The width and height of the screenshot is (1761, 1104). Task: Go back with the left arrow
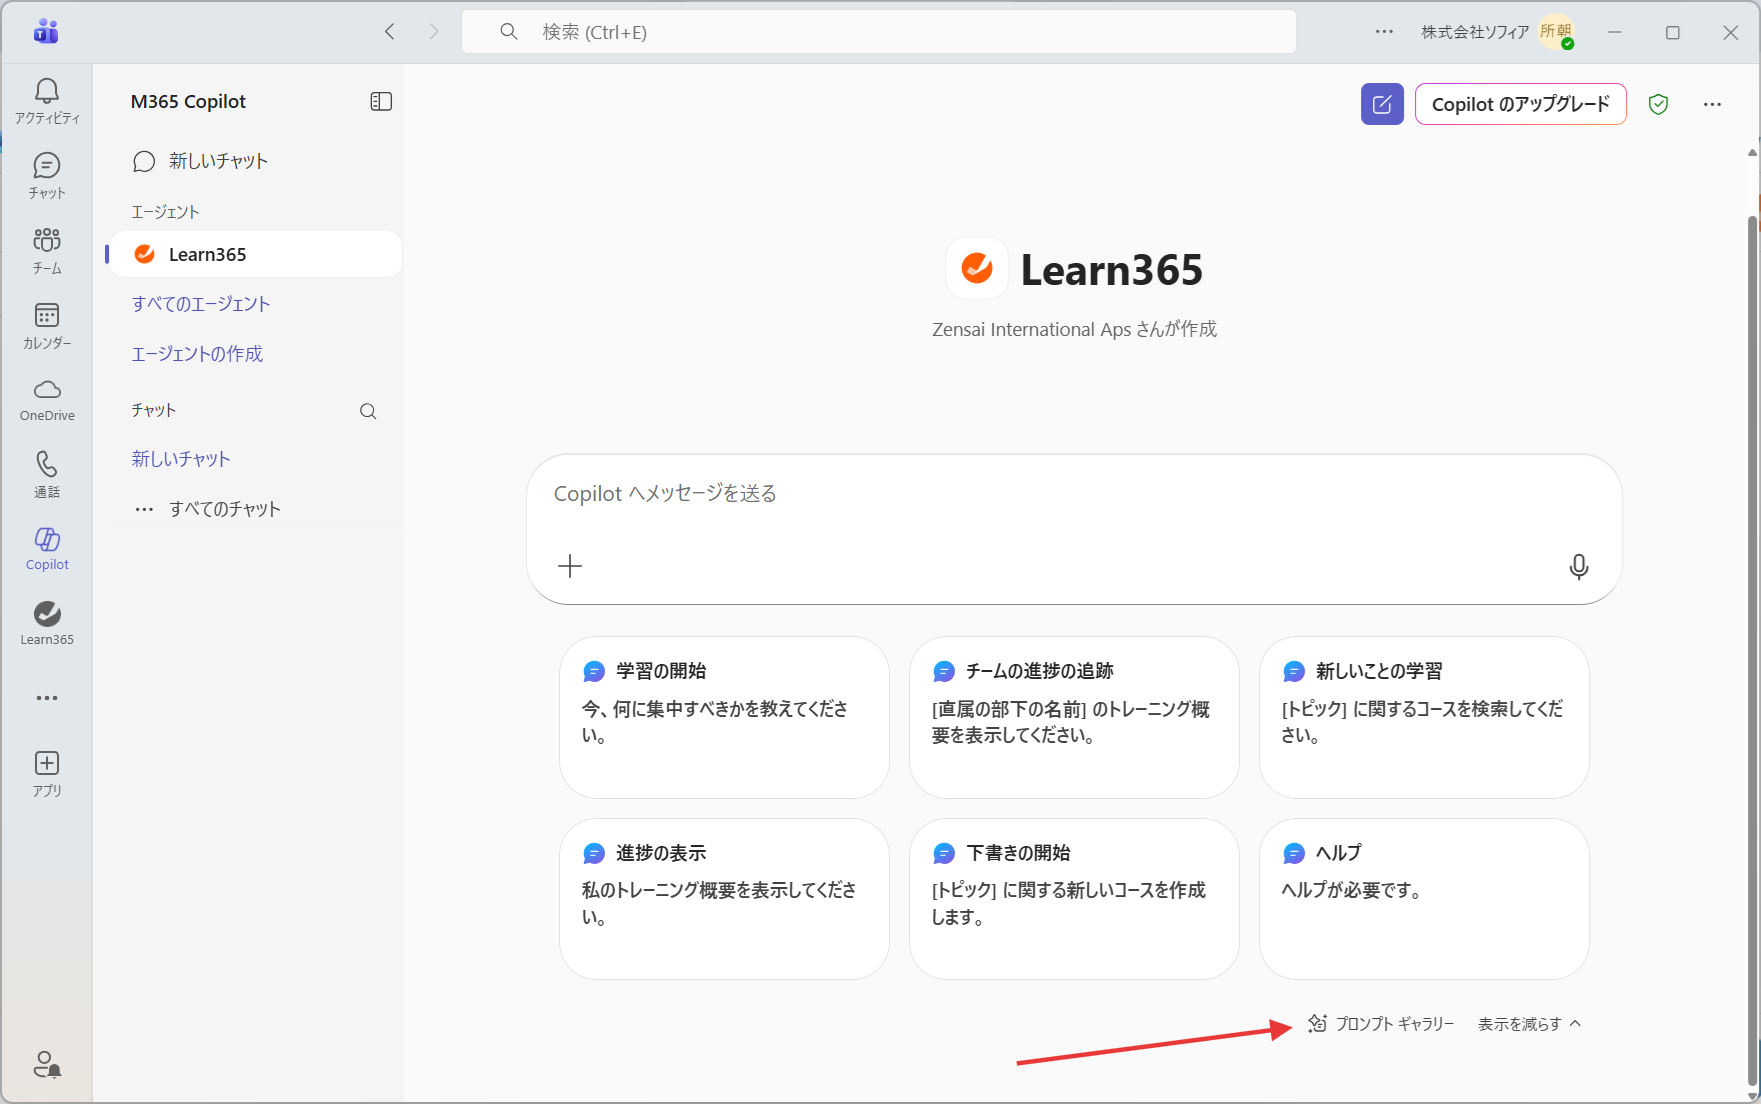pos(390,32)
